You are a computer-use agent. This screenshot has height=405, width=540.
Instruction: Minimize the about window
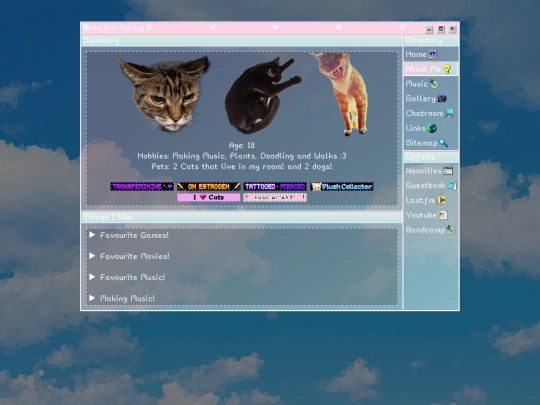tap(429, 29)
